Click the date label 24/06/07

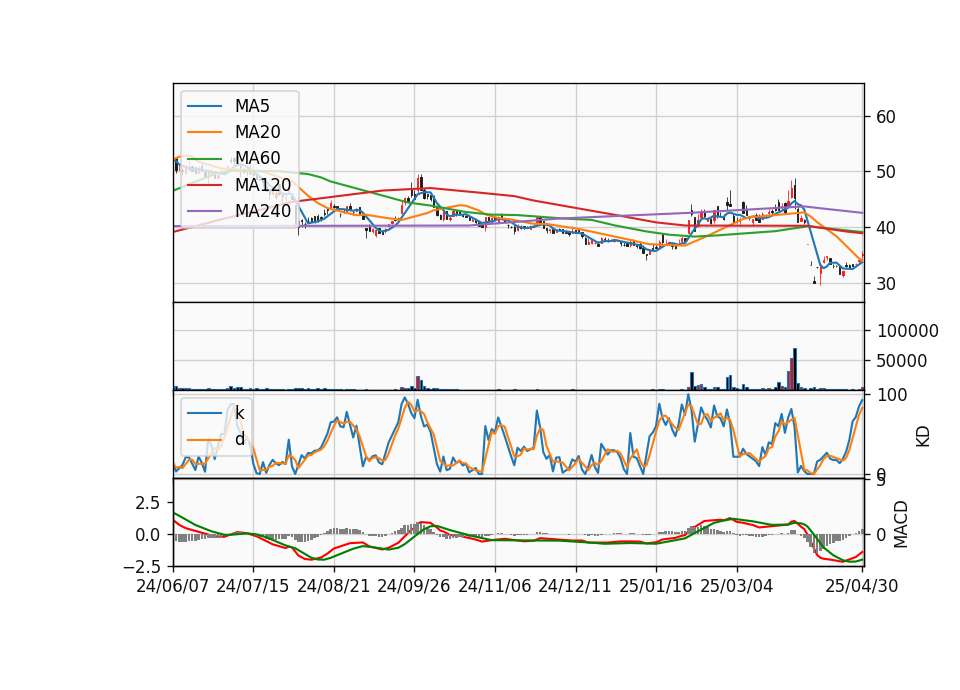point(173,586)
